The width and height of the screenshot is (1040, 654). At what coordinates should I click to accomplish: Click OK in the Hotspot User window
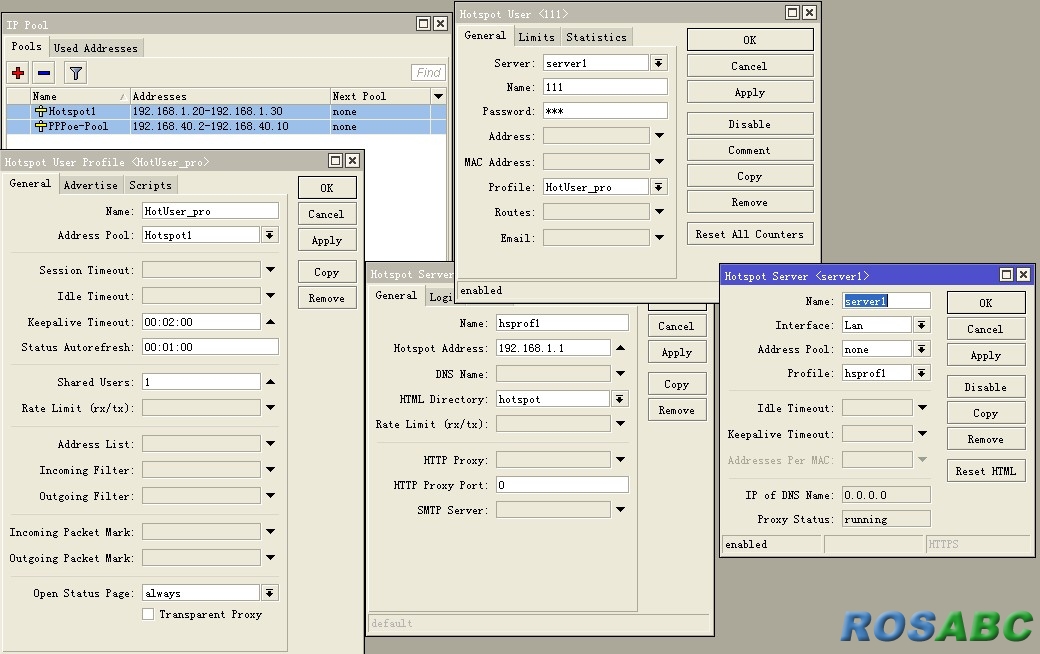click(750, 40)
